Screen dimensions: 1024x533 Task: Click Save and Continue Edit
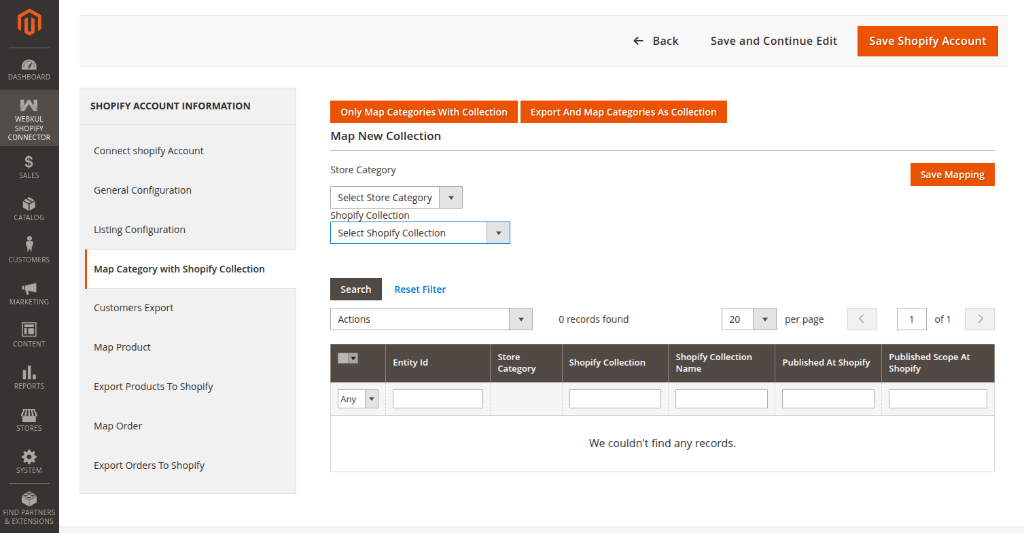tap(773, 41)
